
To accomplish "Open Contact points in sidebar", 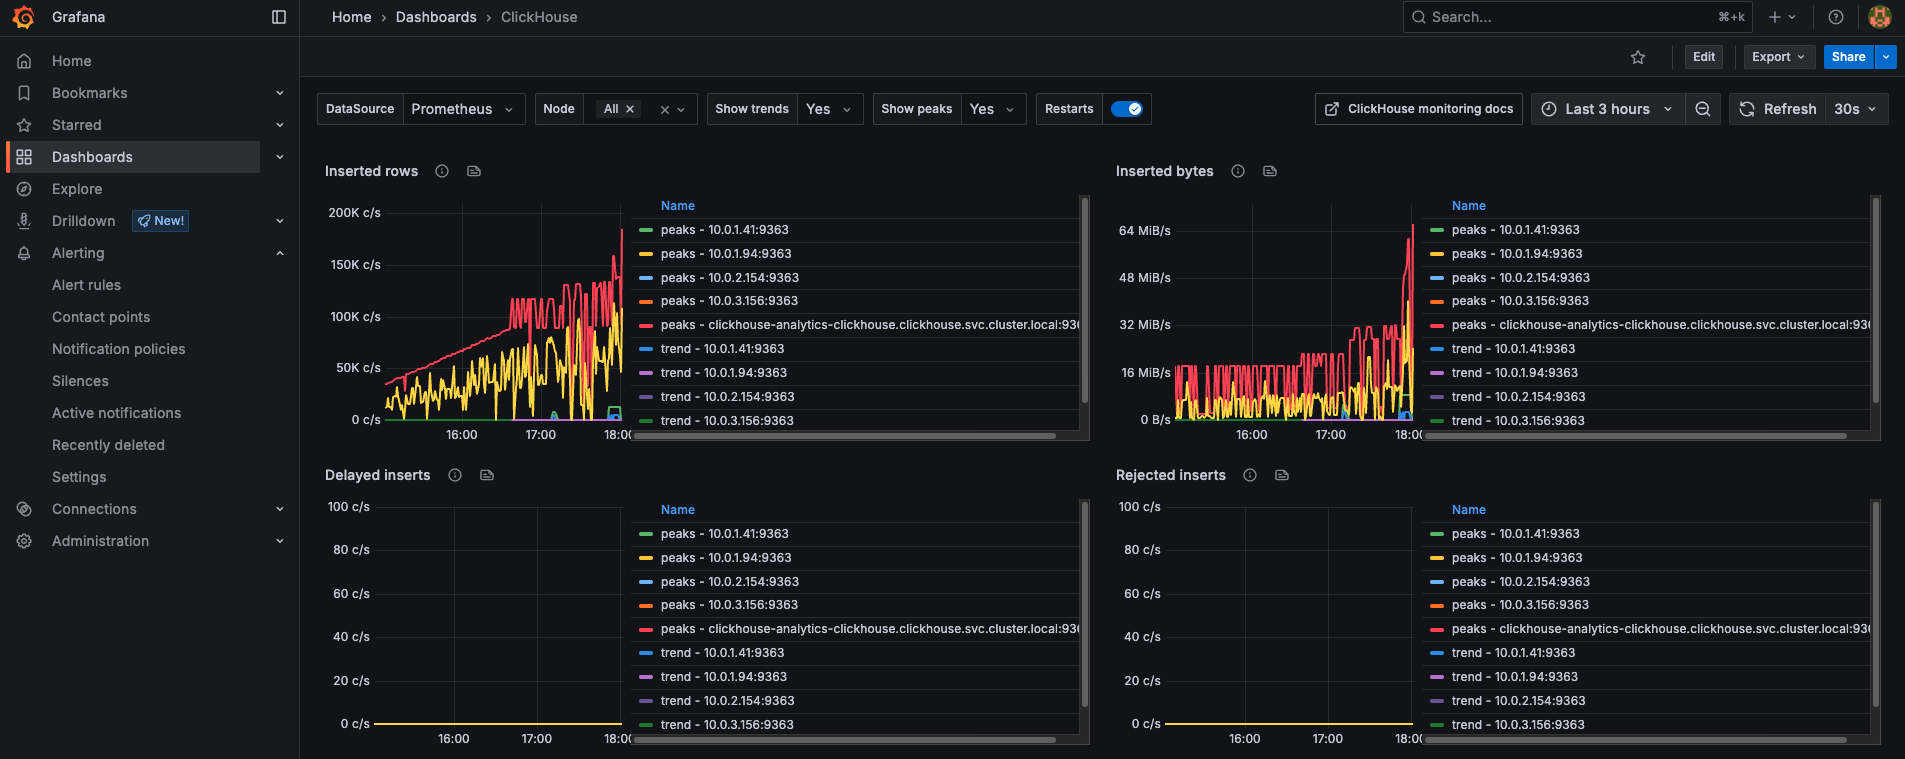I will [x=101, y=317].
